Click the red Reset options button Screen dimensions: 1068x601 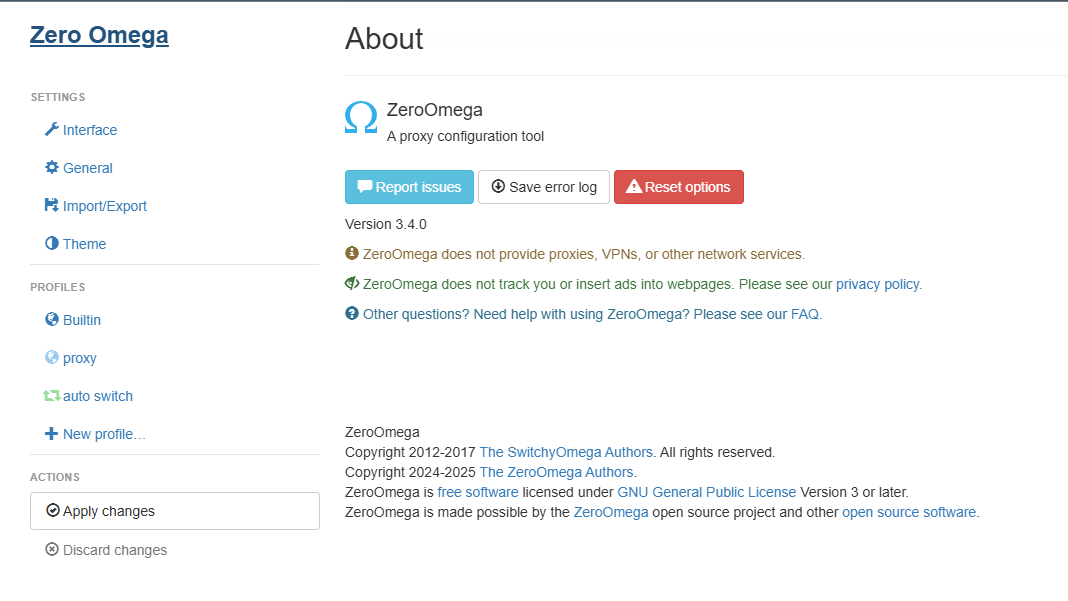tap(678, 187)
